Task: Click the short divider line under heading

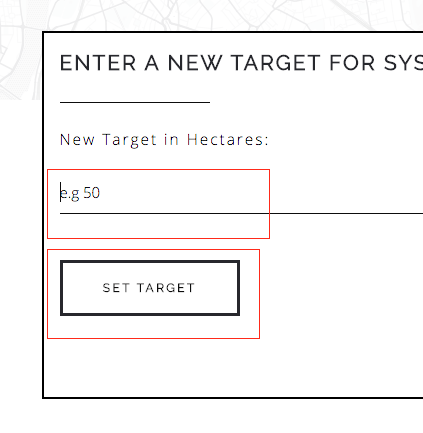Action: 135,102
